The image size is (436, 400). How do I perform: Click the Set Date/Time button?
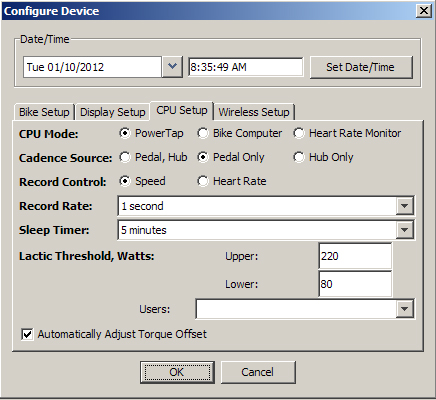(x=361, y=67)
